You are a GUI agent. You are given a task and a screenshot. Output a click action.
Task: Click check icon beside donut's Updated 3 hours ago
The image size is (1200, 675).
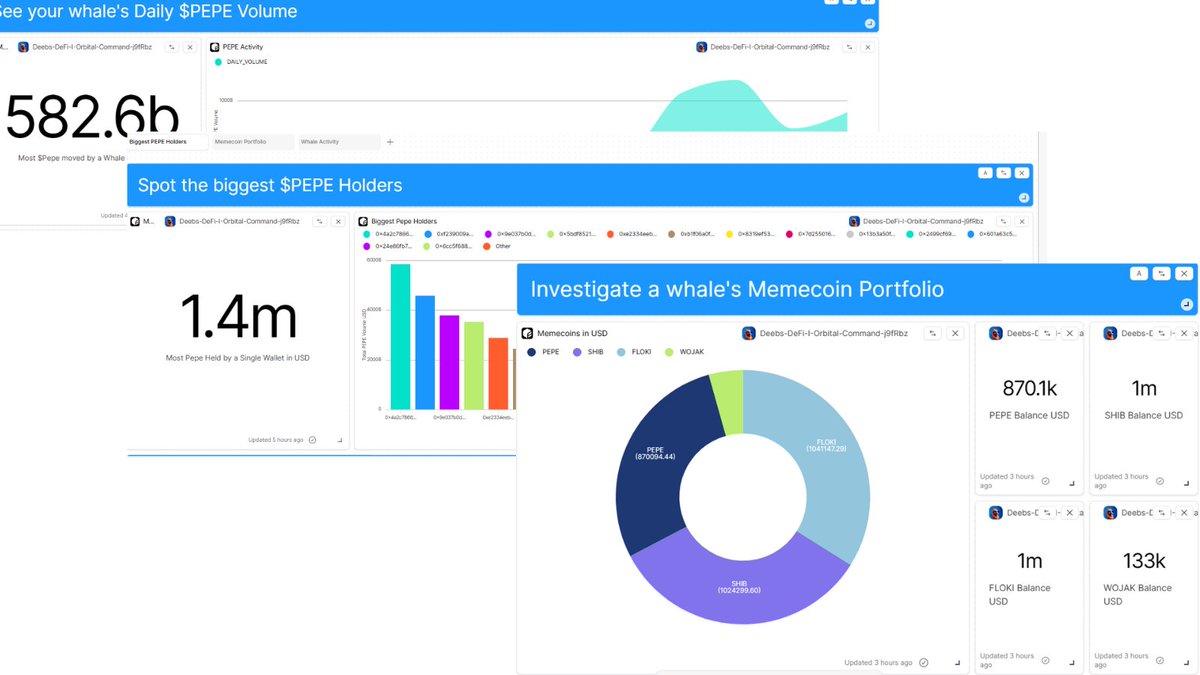[923, 662]
